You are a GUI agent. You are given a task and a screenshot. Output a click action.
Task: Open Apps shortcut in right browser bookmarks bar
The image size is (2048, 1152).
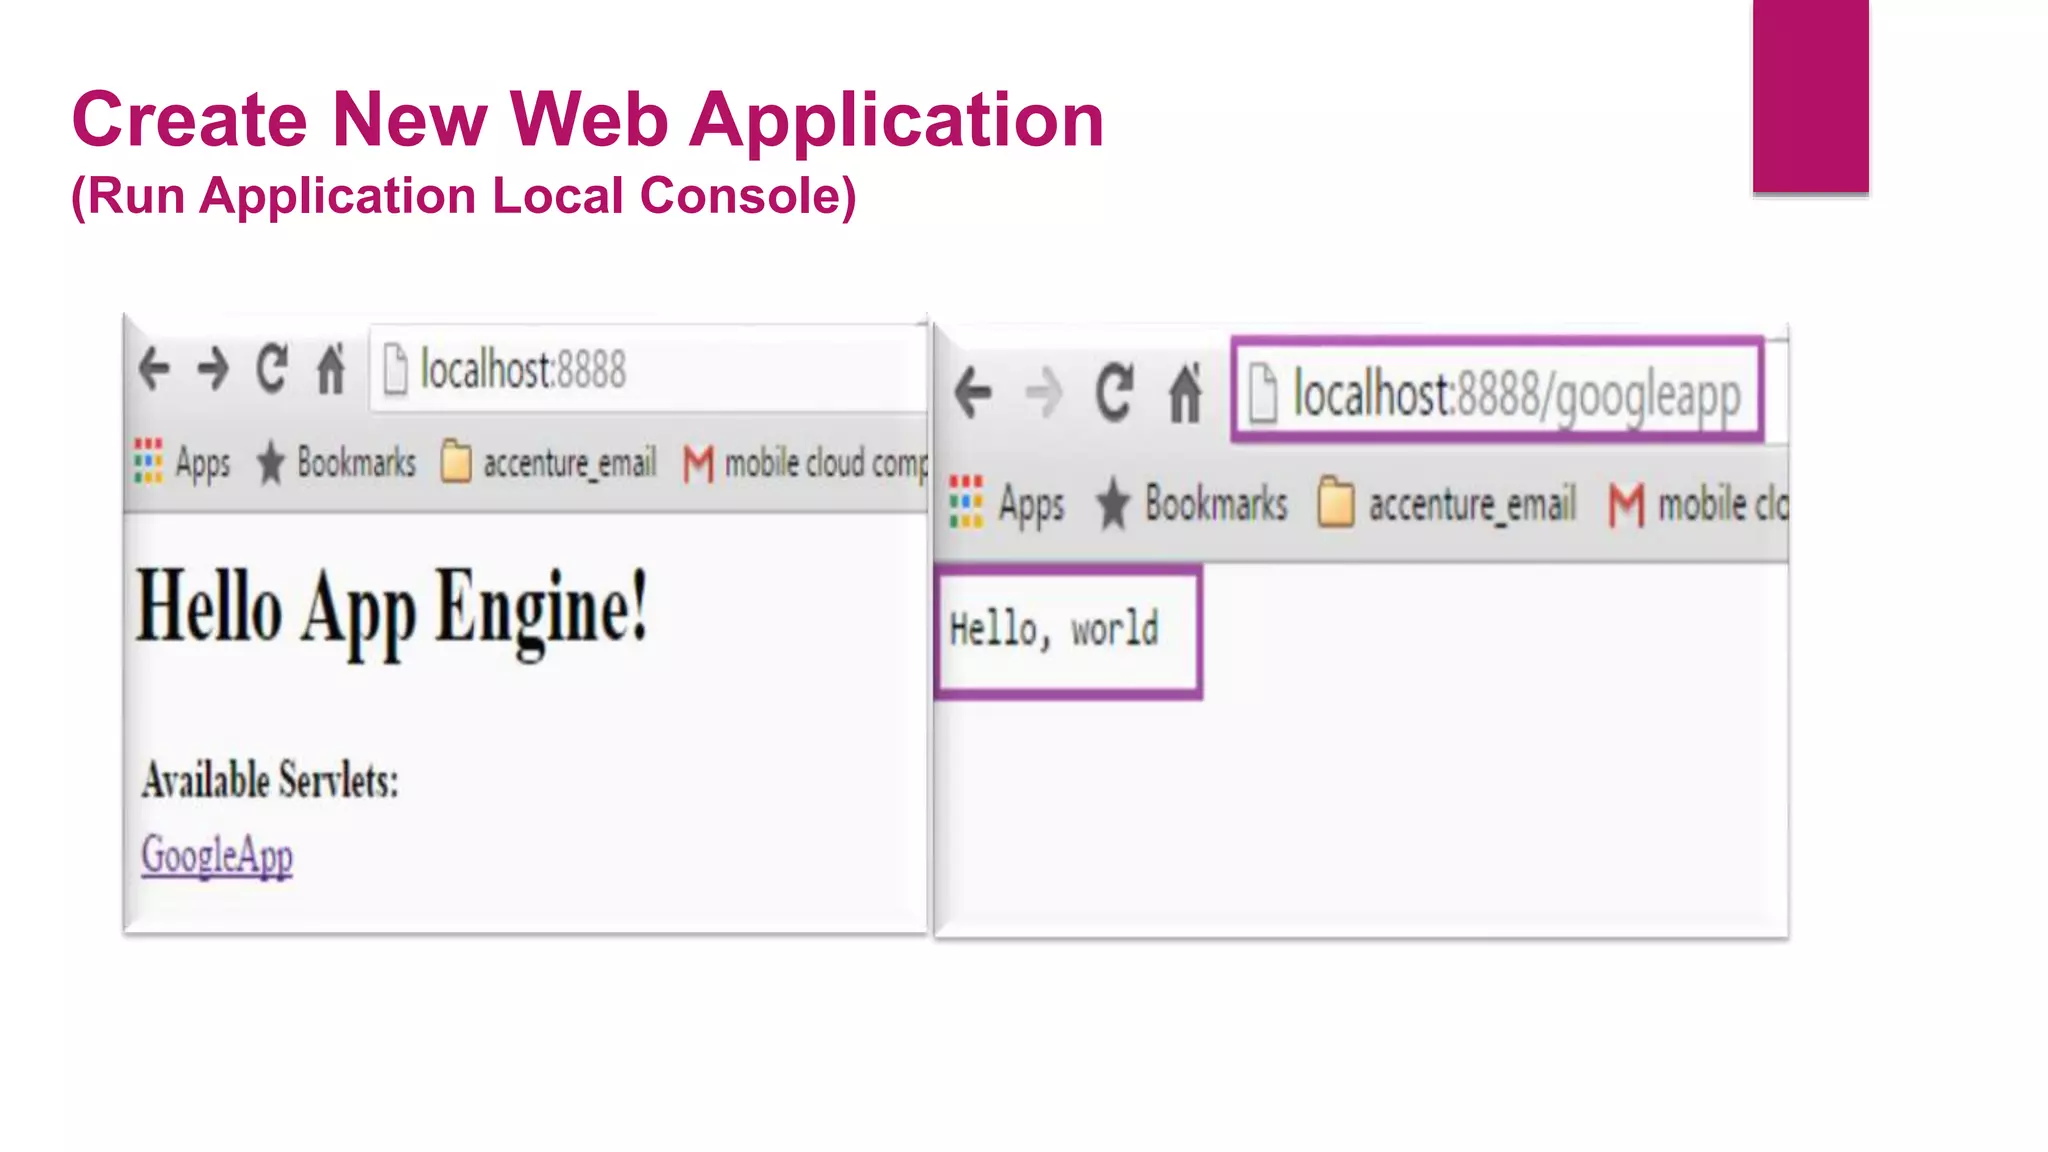1007,504
